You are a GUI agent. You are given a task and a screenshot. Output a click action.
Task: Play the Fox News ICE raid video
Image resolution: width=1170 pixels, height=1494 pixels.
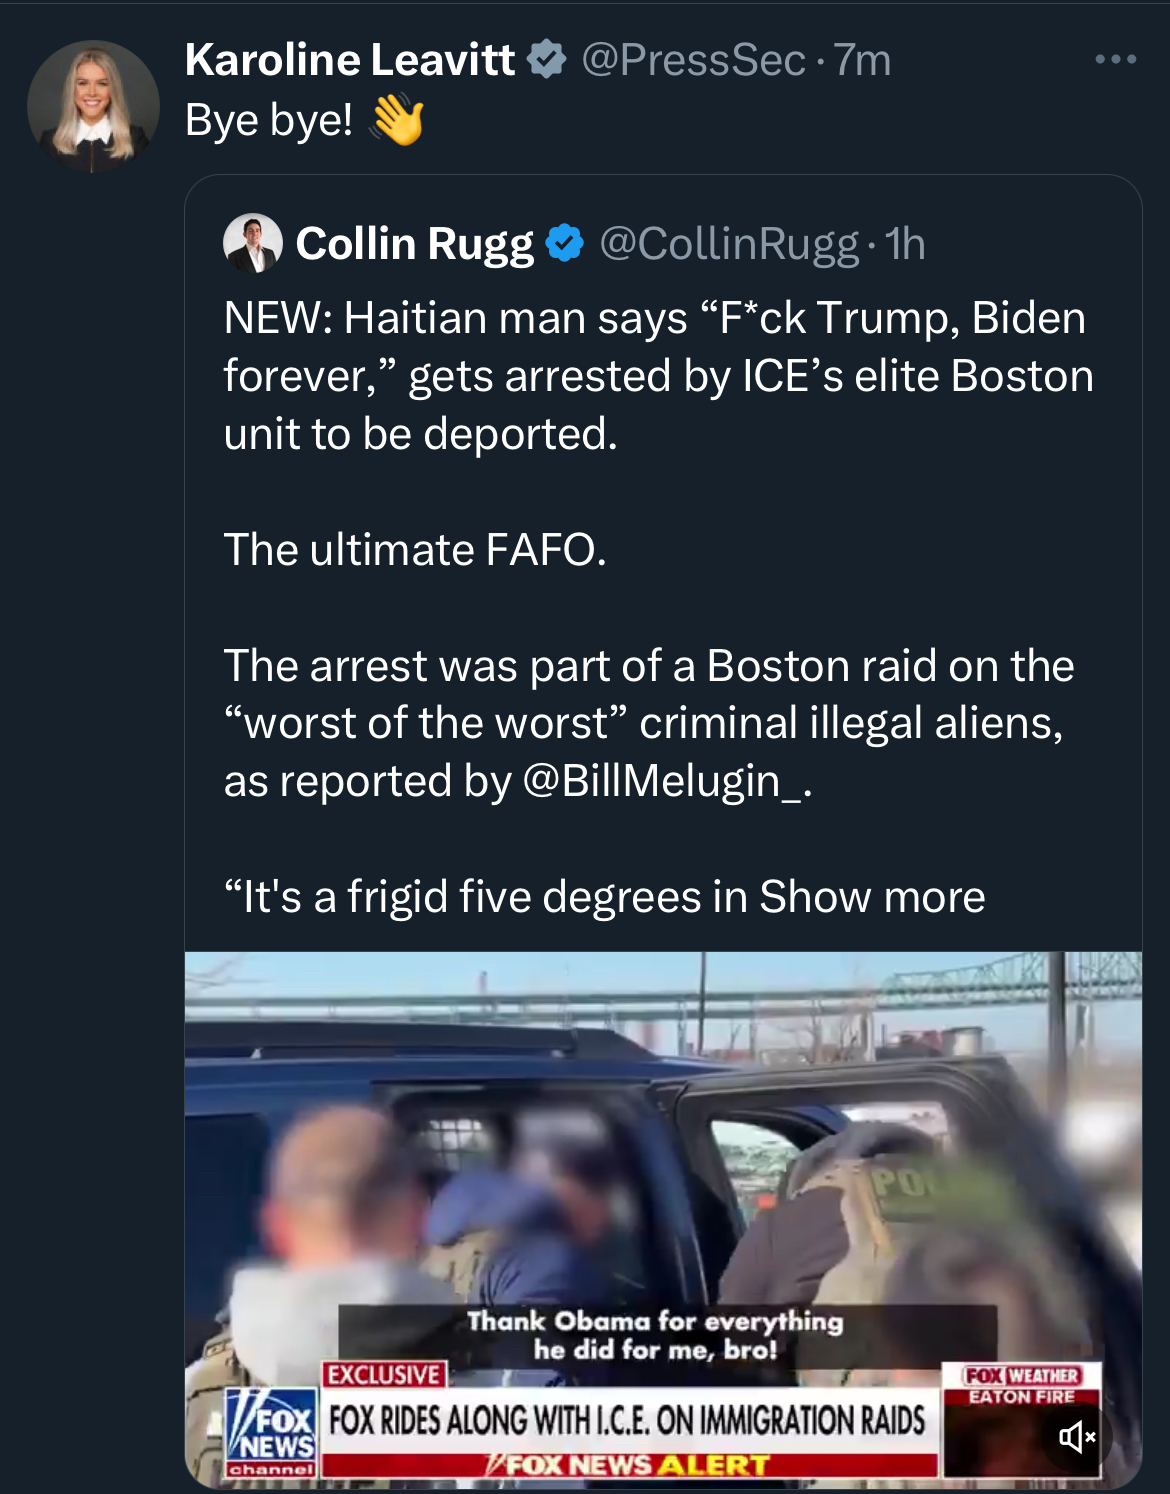[662, 1150]
